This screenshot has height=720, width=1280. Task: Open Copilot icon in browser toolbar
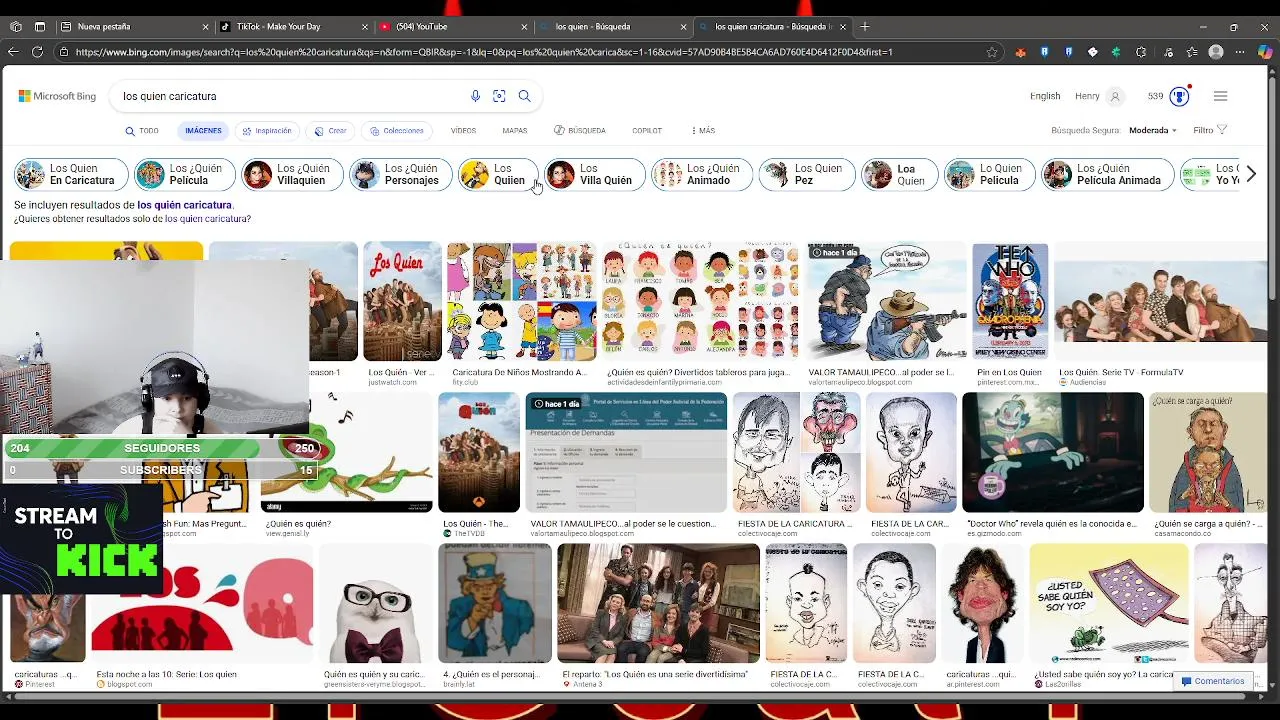pos(1265,52)
